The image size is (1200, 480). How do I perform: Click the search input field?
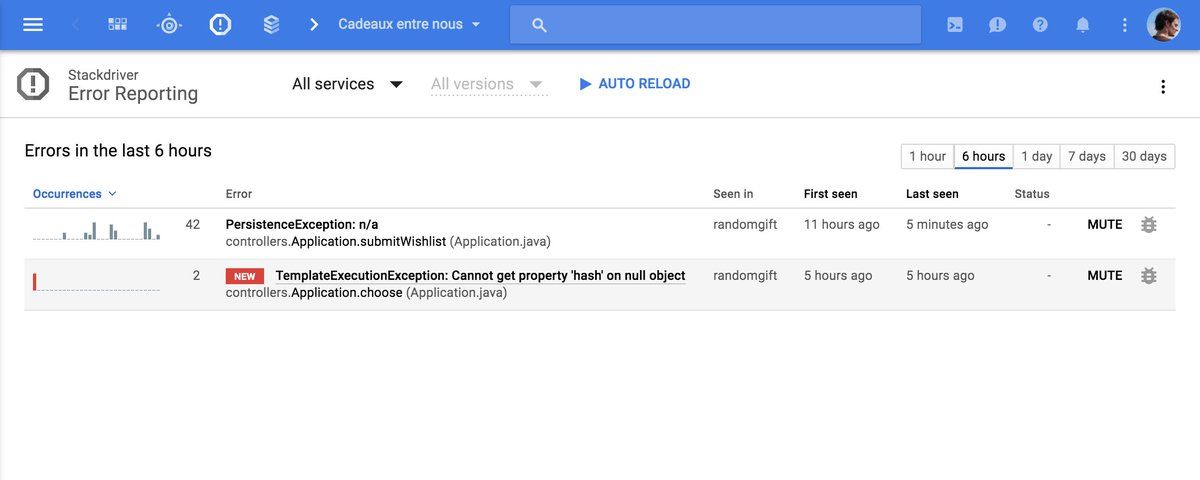coord(715,24)
